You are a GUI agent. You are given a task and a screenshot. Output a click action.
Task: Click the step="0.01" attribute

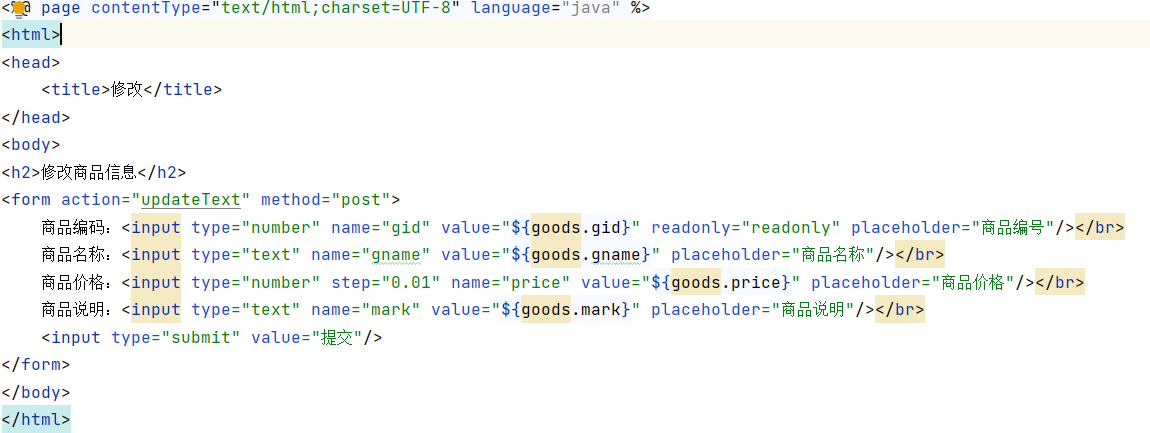click(x=386, y=283)
